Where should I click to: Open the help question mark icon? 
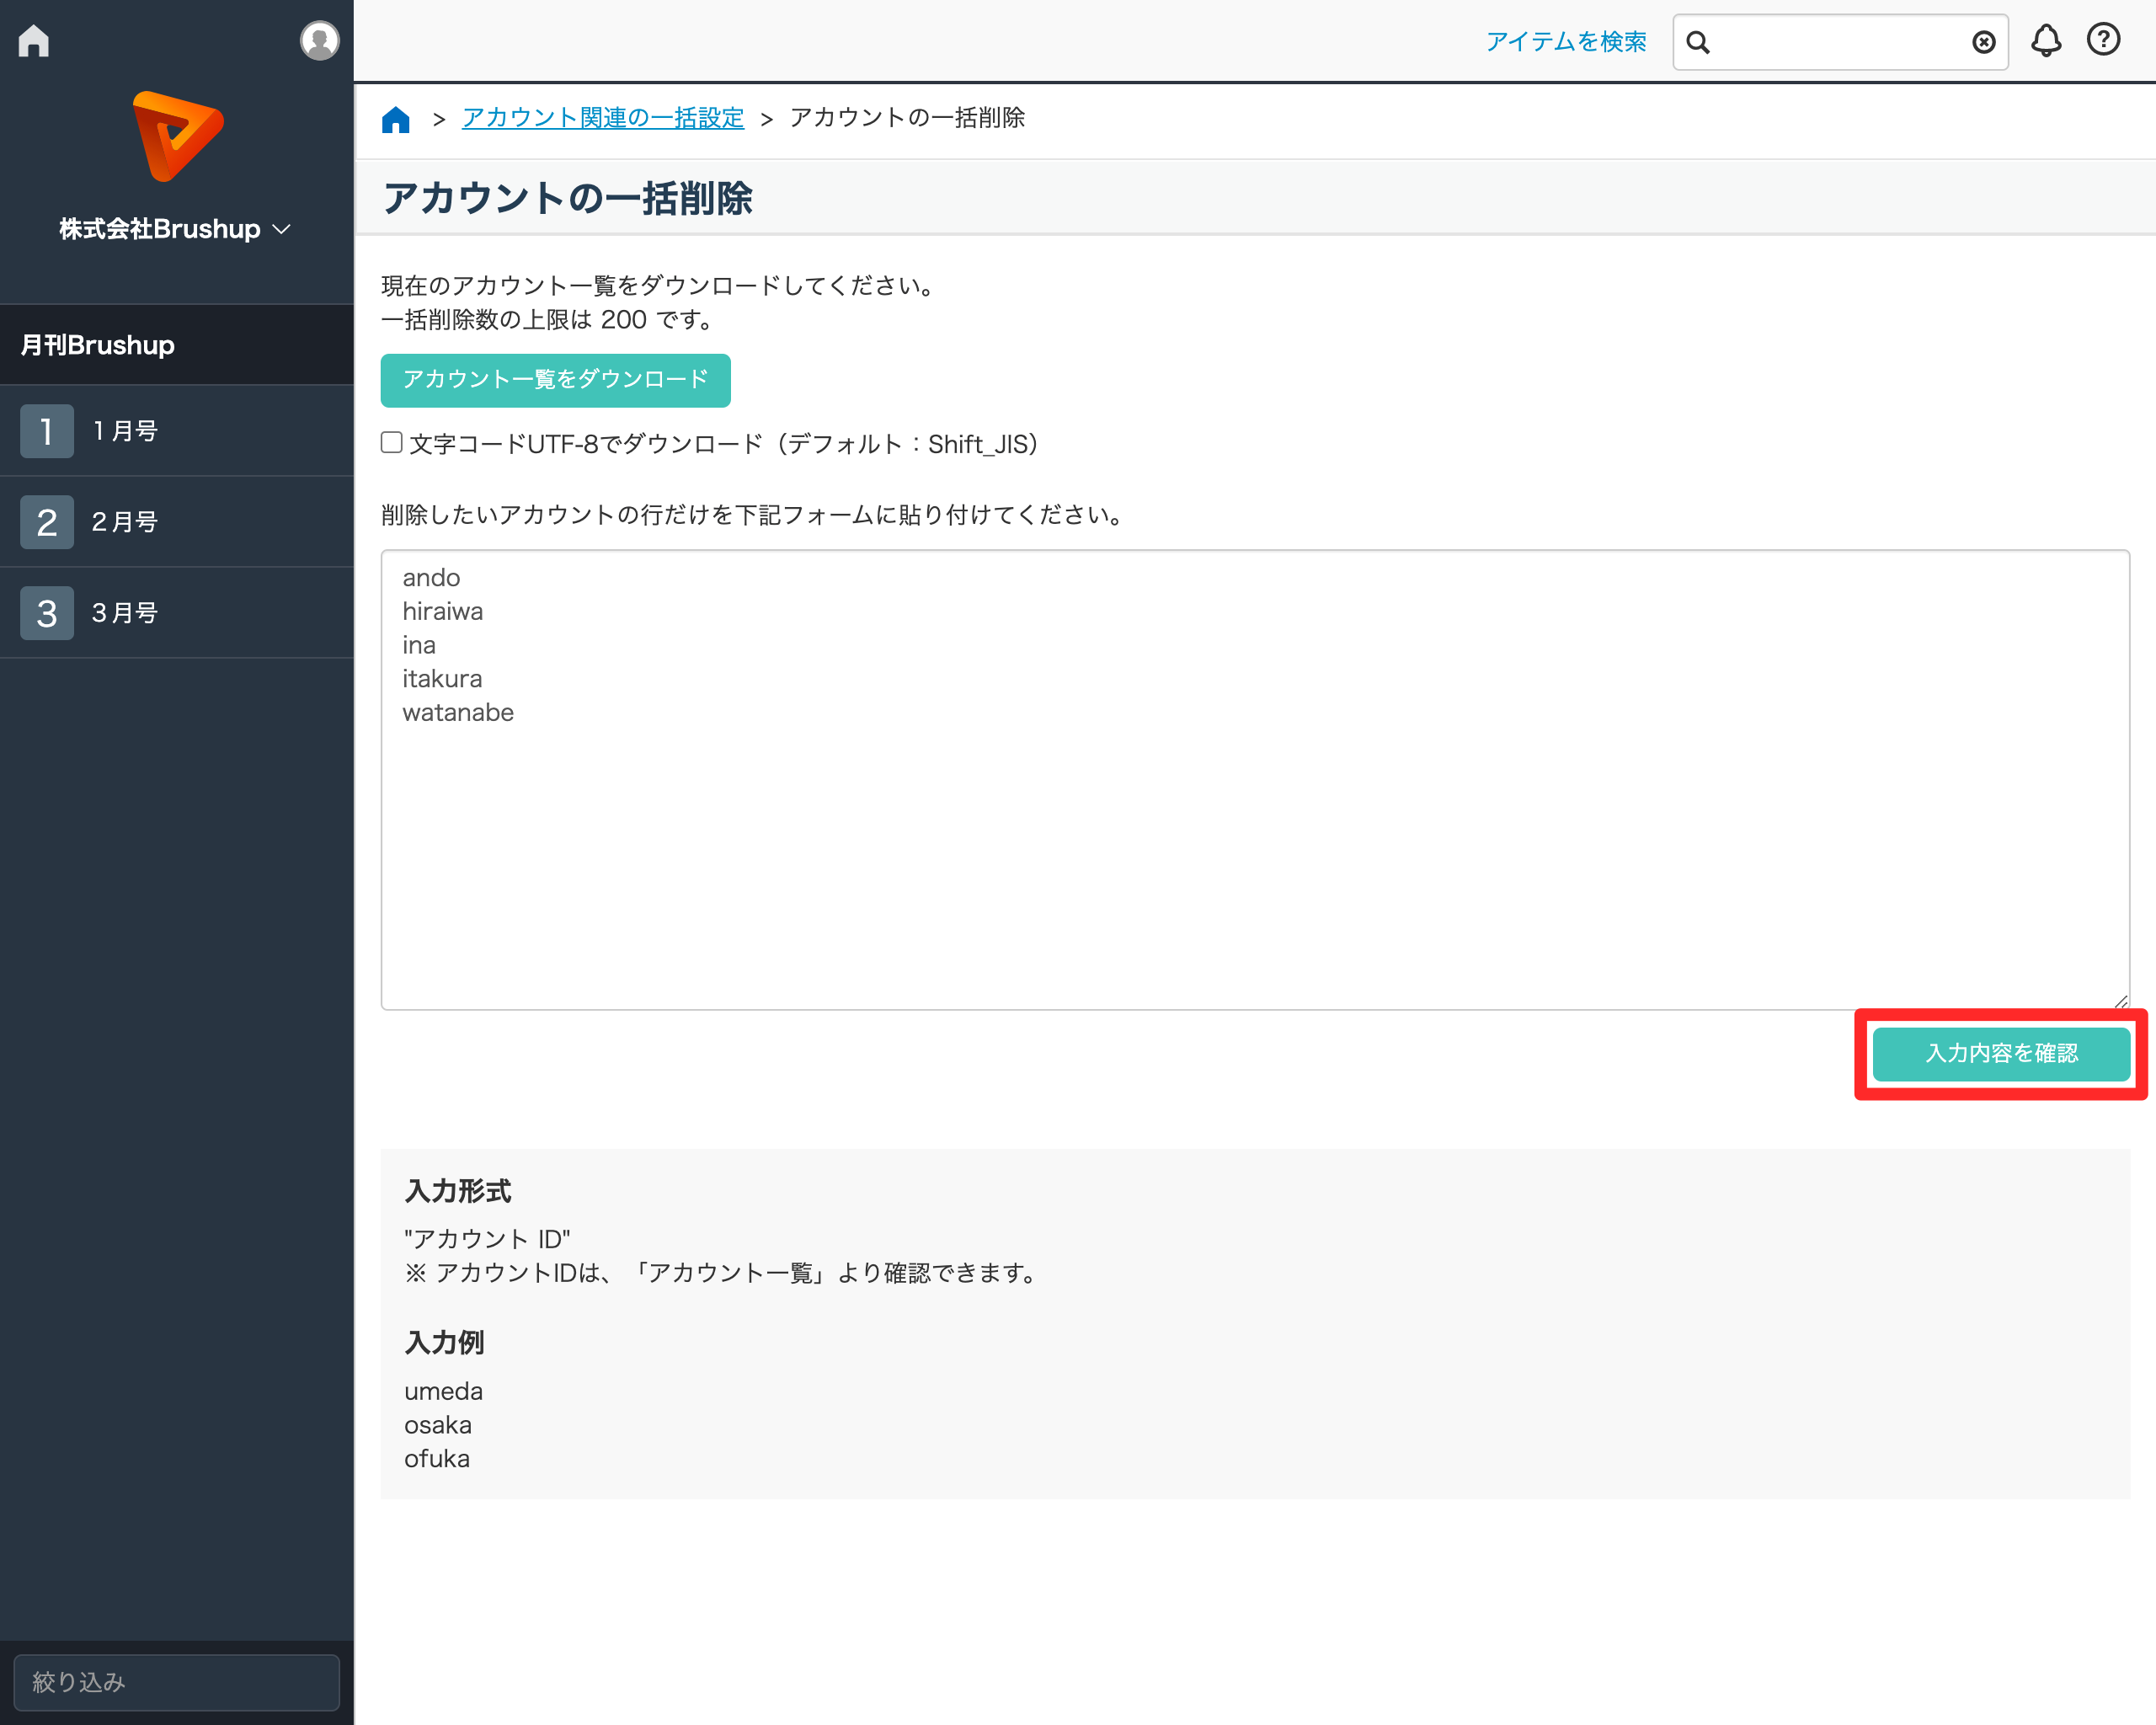click(x=2104, y=40)
